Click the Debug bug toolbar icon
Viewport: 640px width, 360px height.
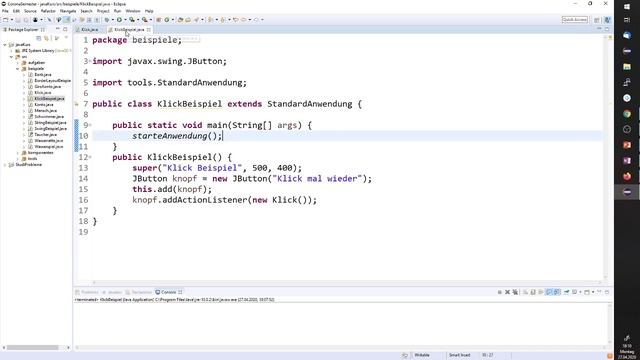tap(107, 20)
